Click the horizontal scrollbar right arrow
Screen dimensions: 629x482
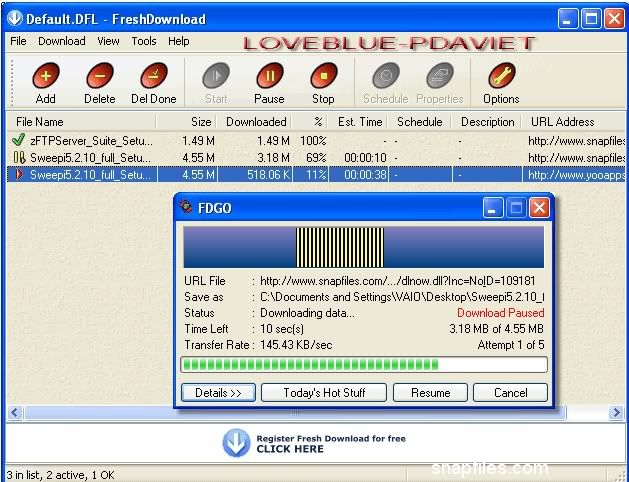616,412
